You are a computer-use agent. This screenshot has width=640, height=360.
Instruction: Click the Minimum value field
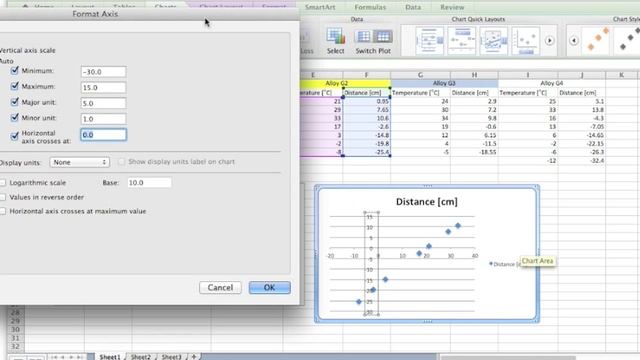103,72
